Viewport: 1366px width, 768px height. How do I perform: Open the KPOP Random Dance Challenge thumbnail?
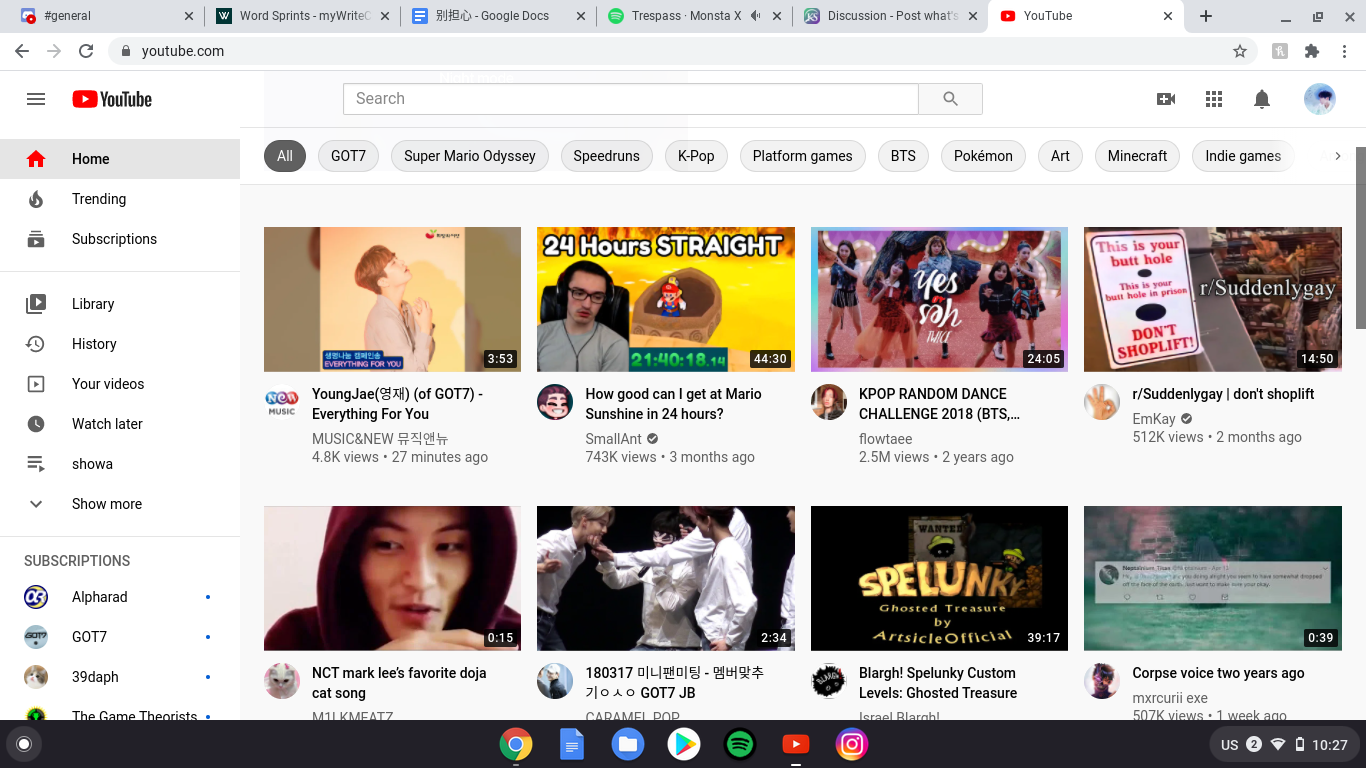point(939,299)
